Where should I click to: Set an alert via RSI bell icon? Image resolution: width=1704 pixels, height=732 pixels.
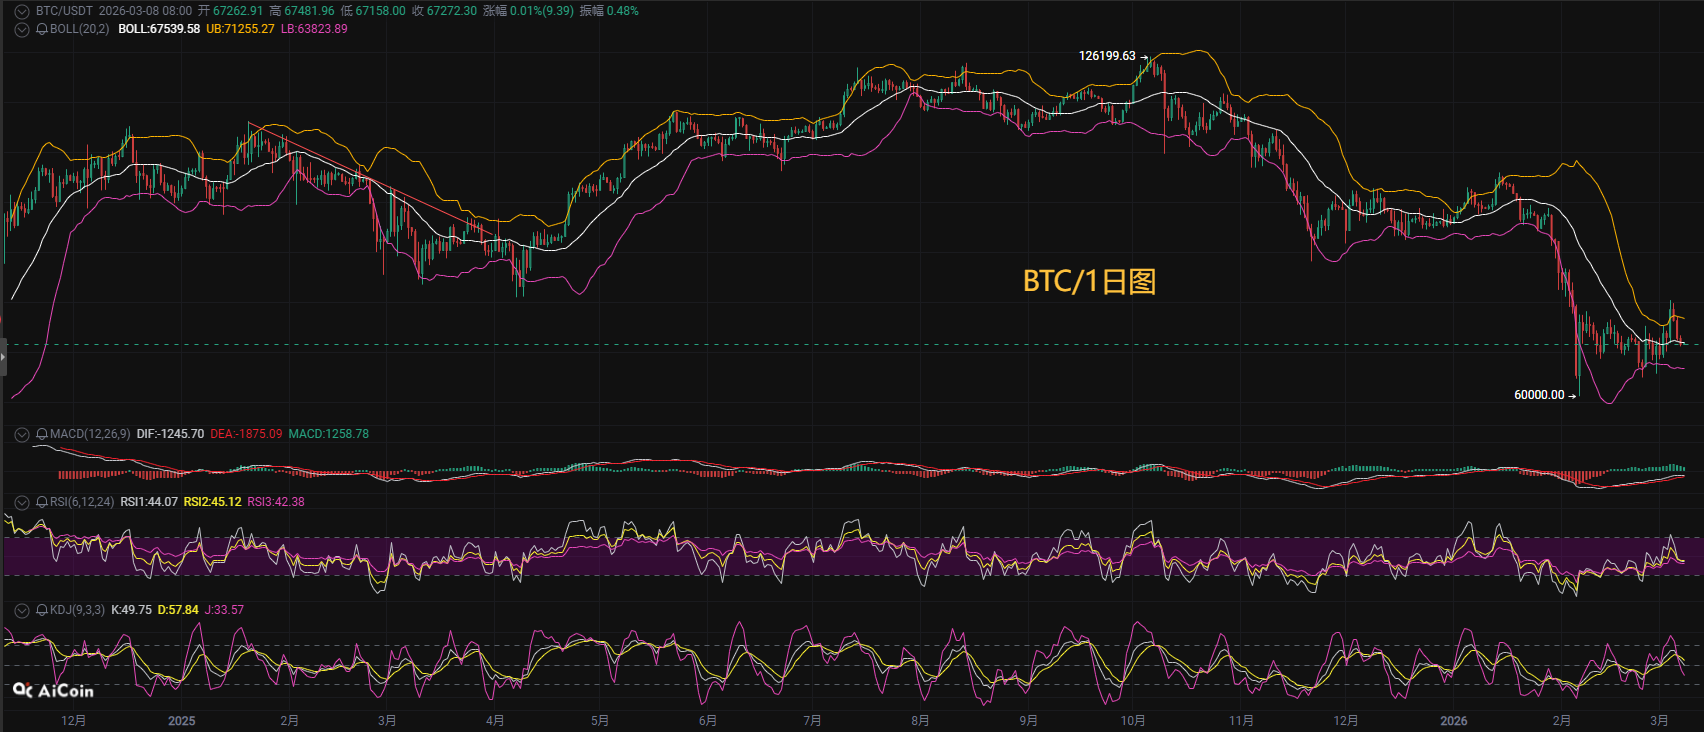42,502
